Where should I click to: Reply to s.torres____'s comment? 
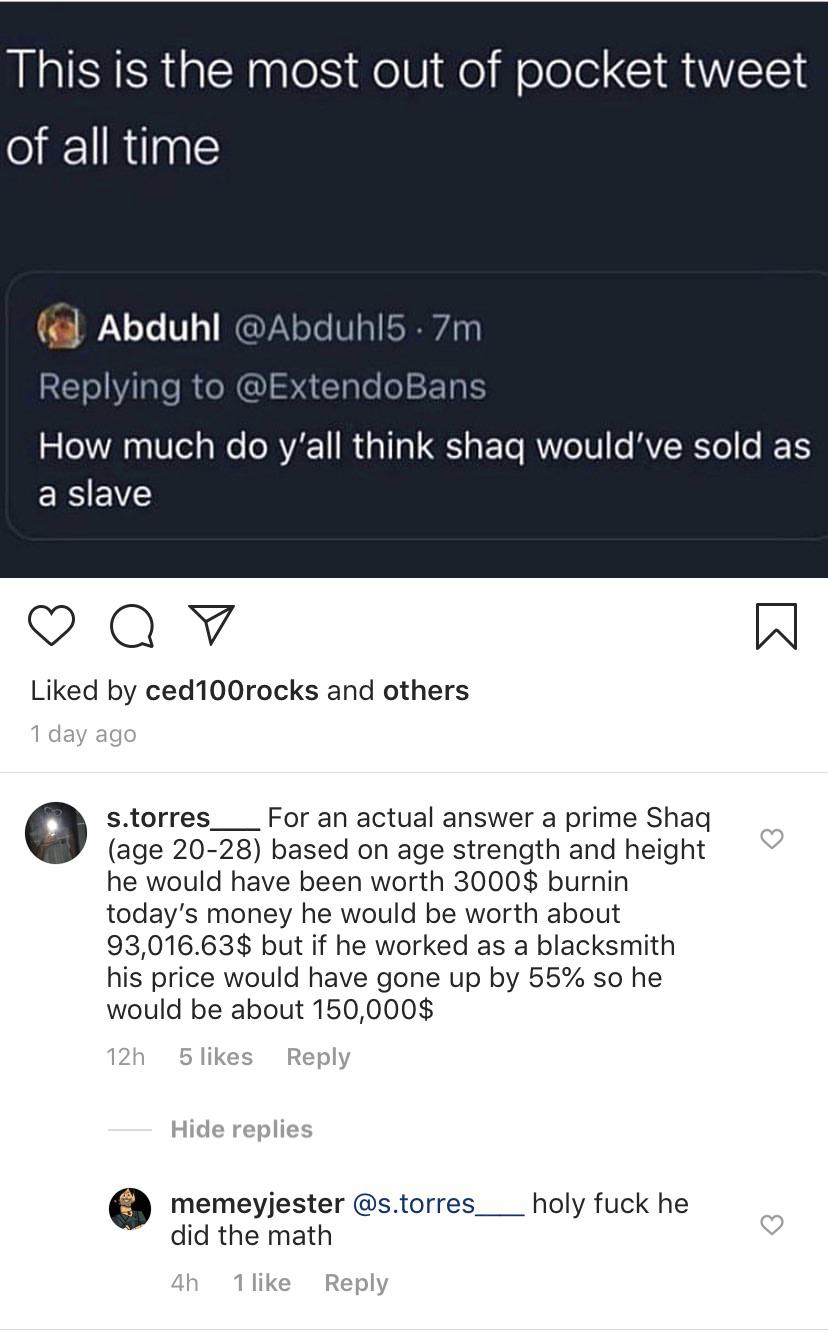pyautogui.click(x=318, y=1057)
